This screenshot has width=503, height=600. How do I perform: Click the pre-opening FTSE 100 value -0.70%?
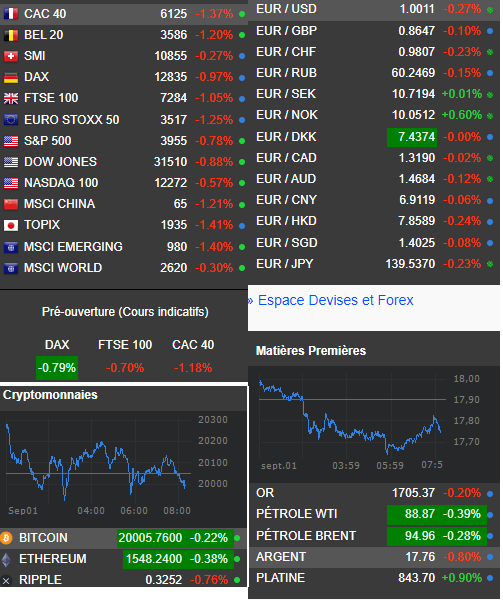coord(125,368)
